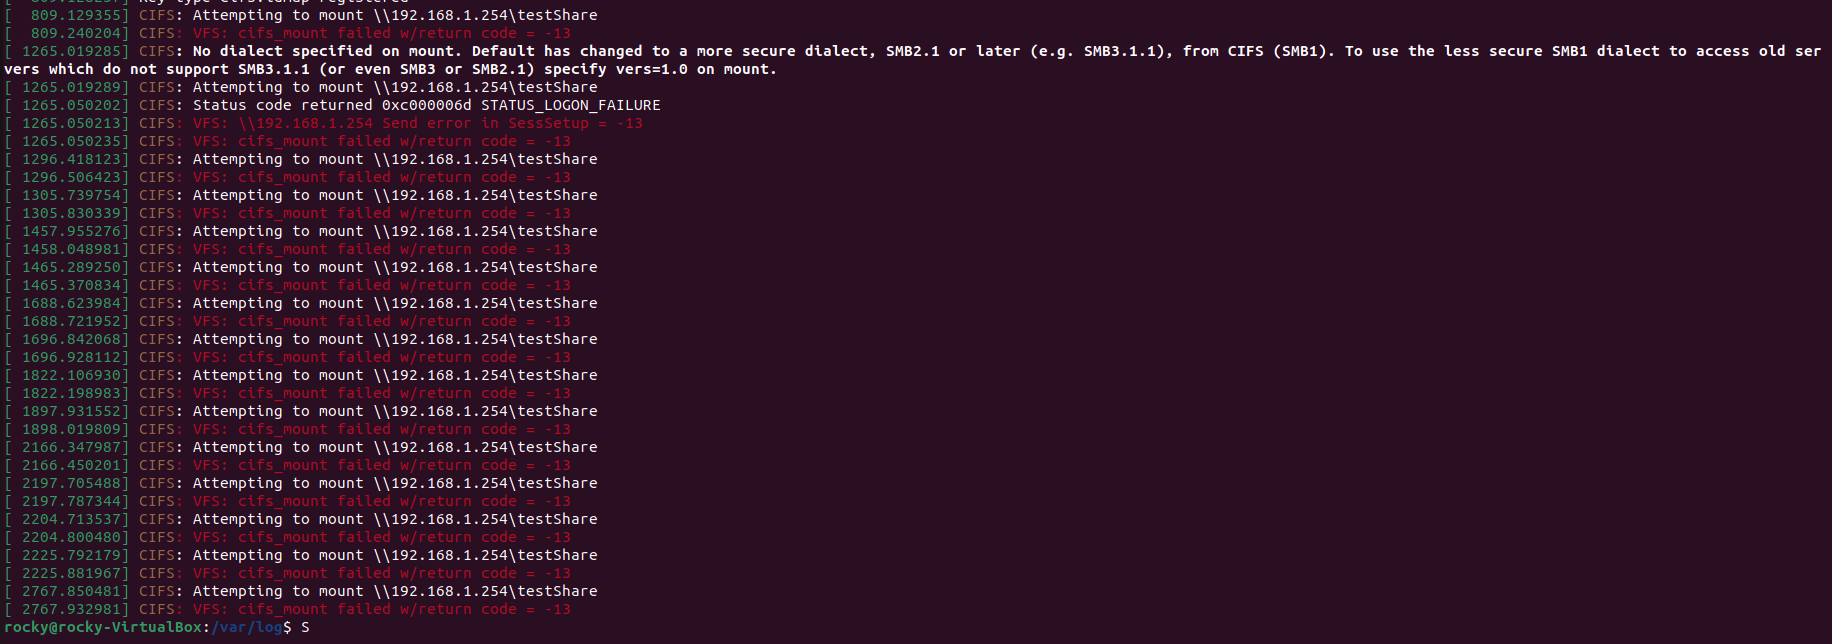Click the shell prompt rocky@rocky-VirtualBox

pos(103,627)
